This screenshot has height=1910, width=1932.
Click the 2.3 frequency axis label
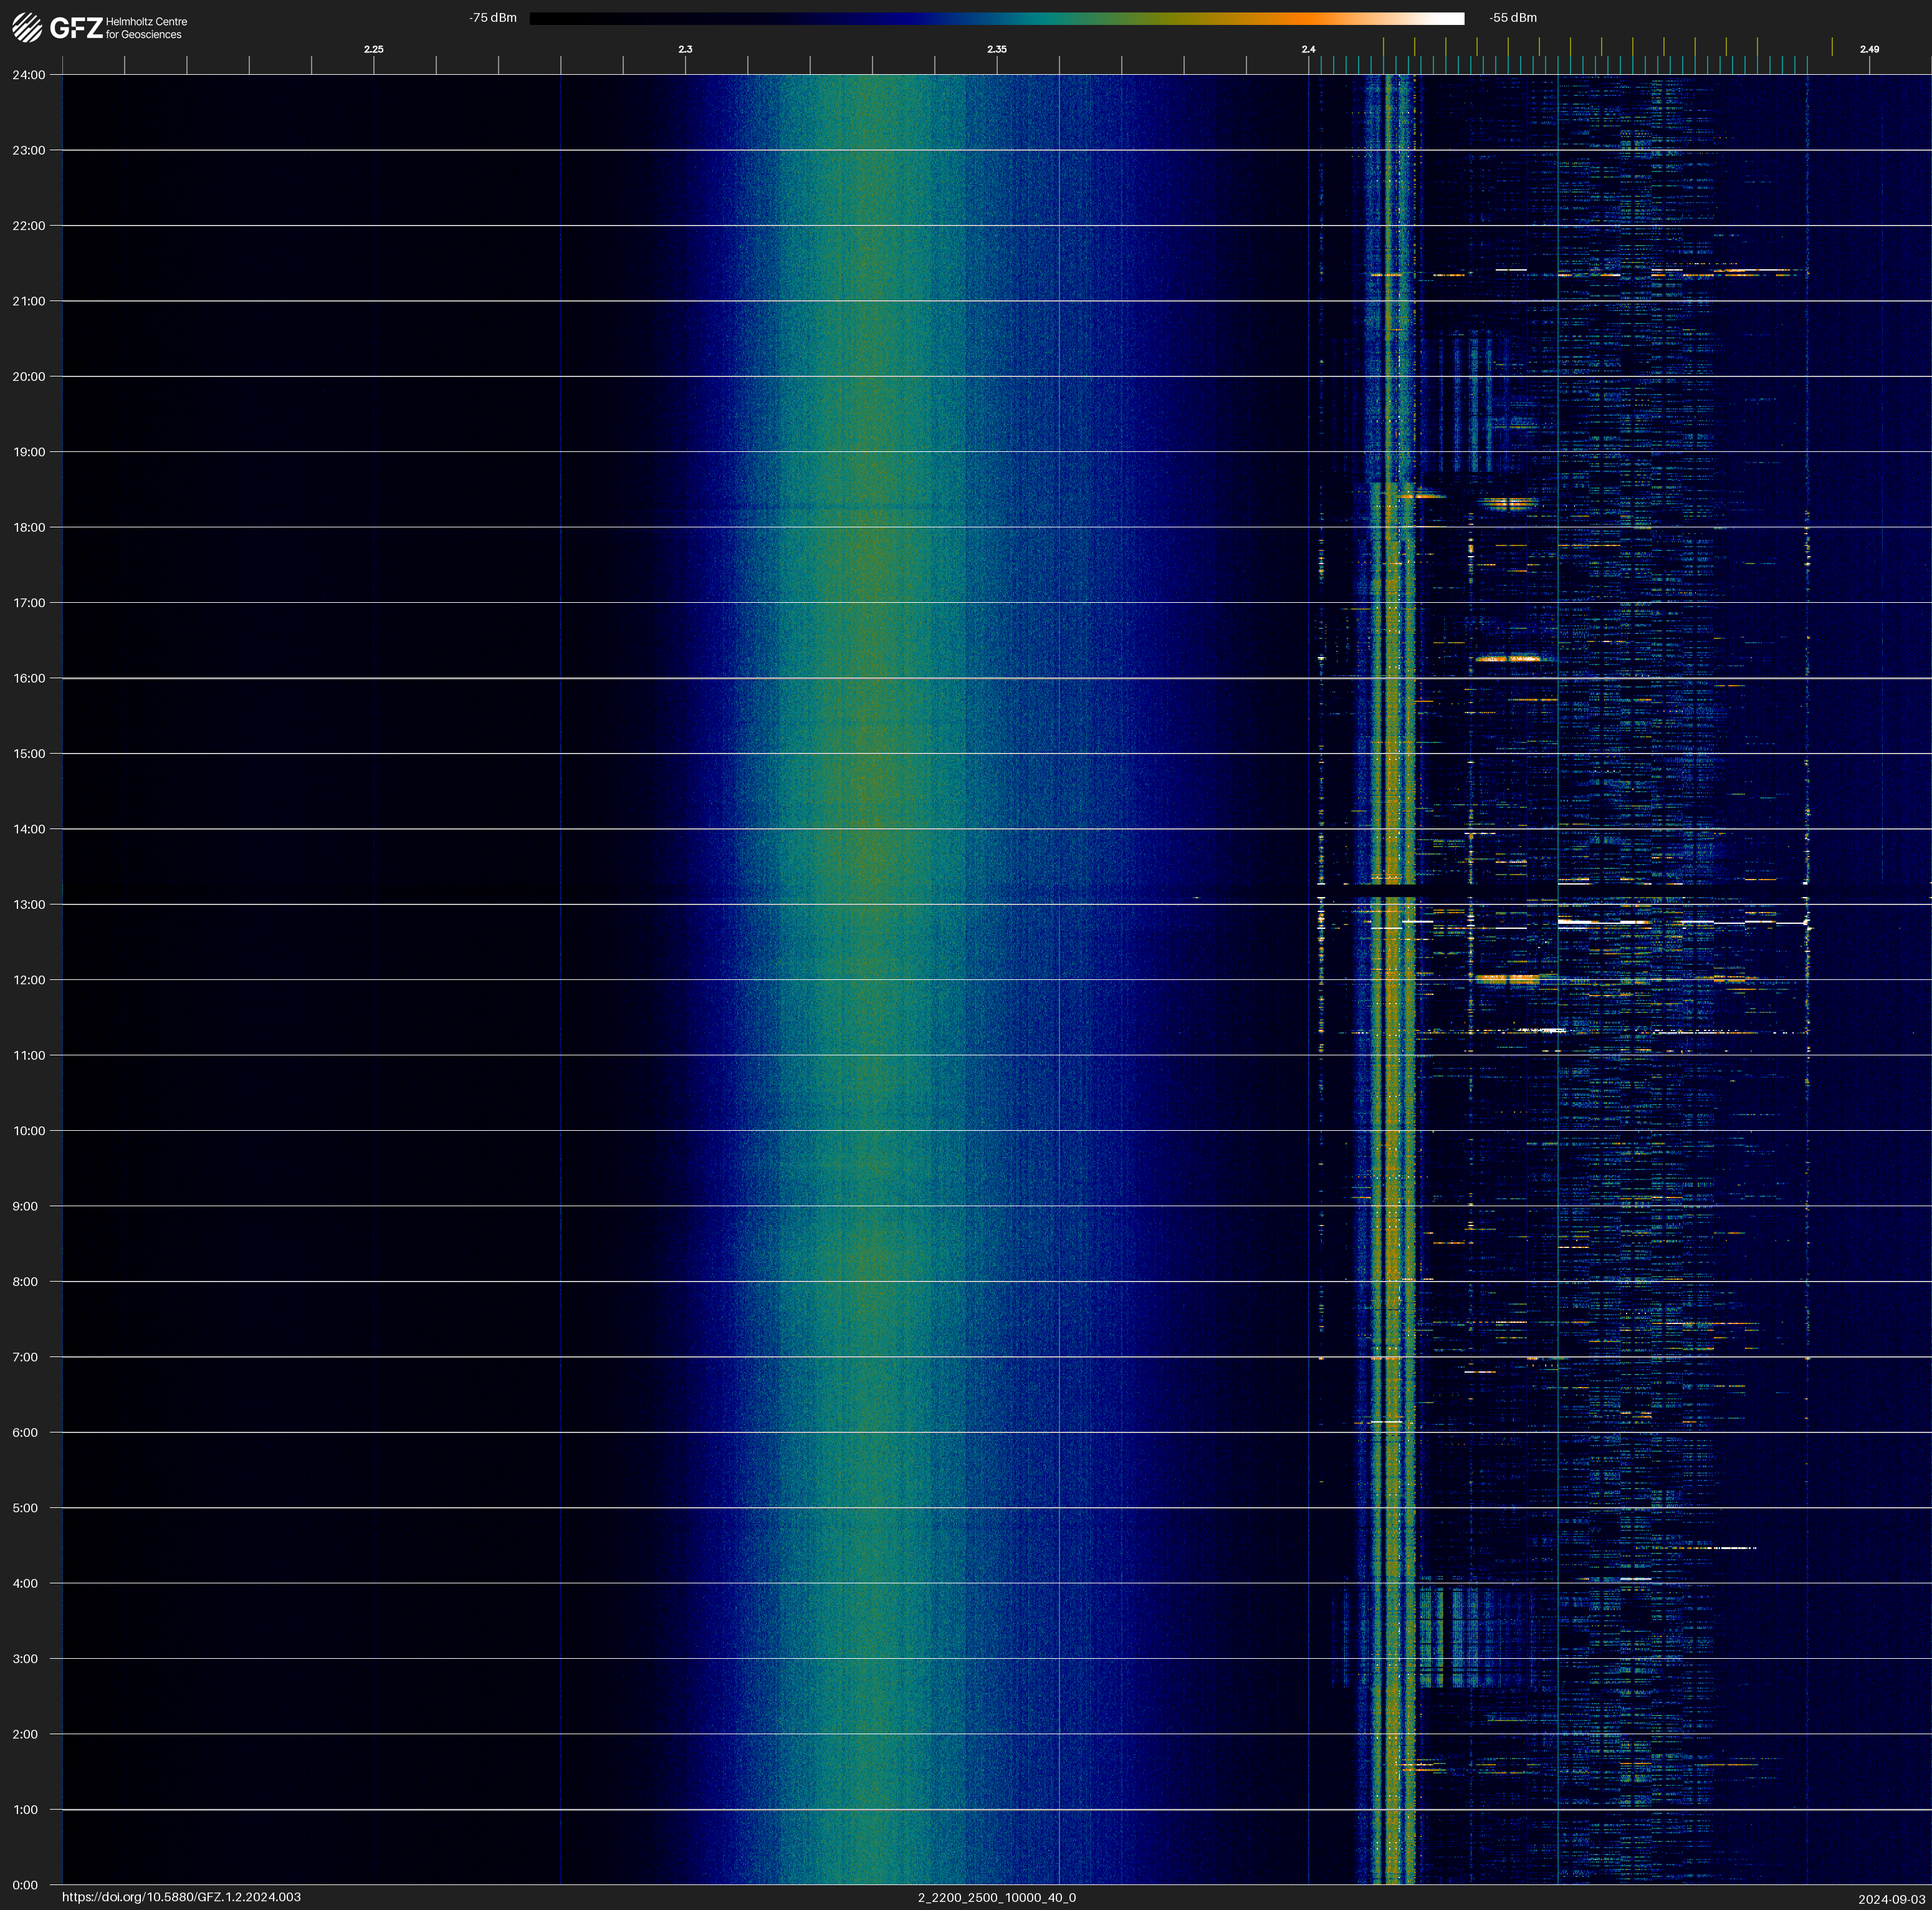coord(685,49)
